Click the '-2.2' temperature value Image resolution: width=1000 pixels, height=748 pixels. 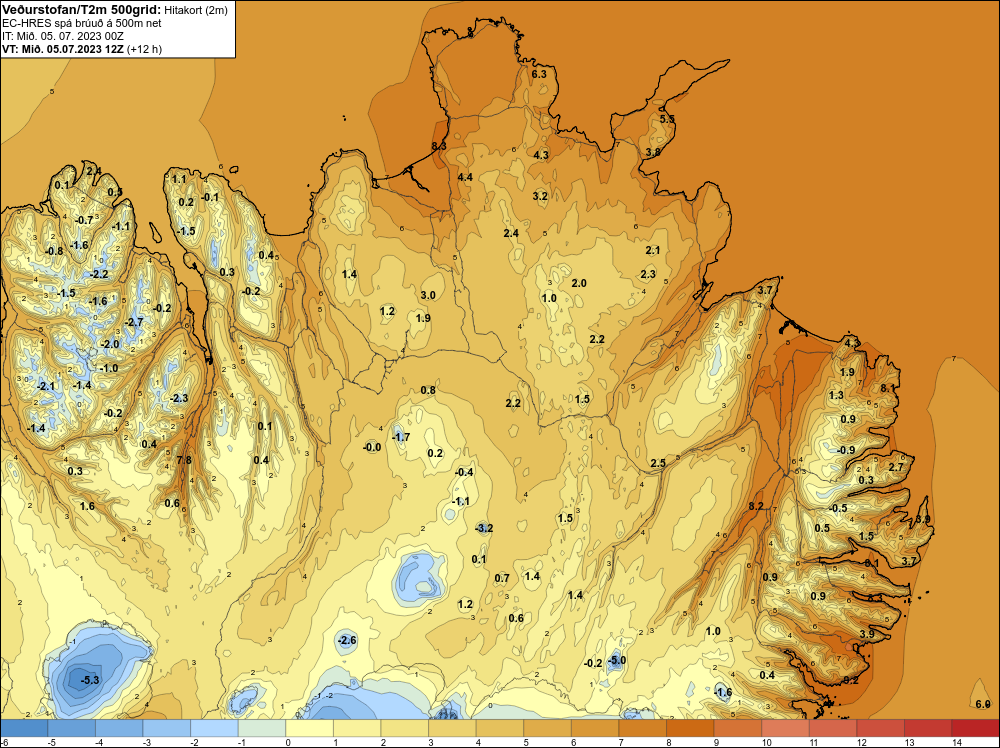99,274
